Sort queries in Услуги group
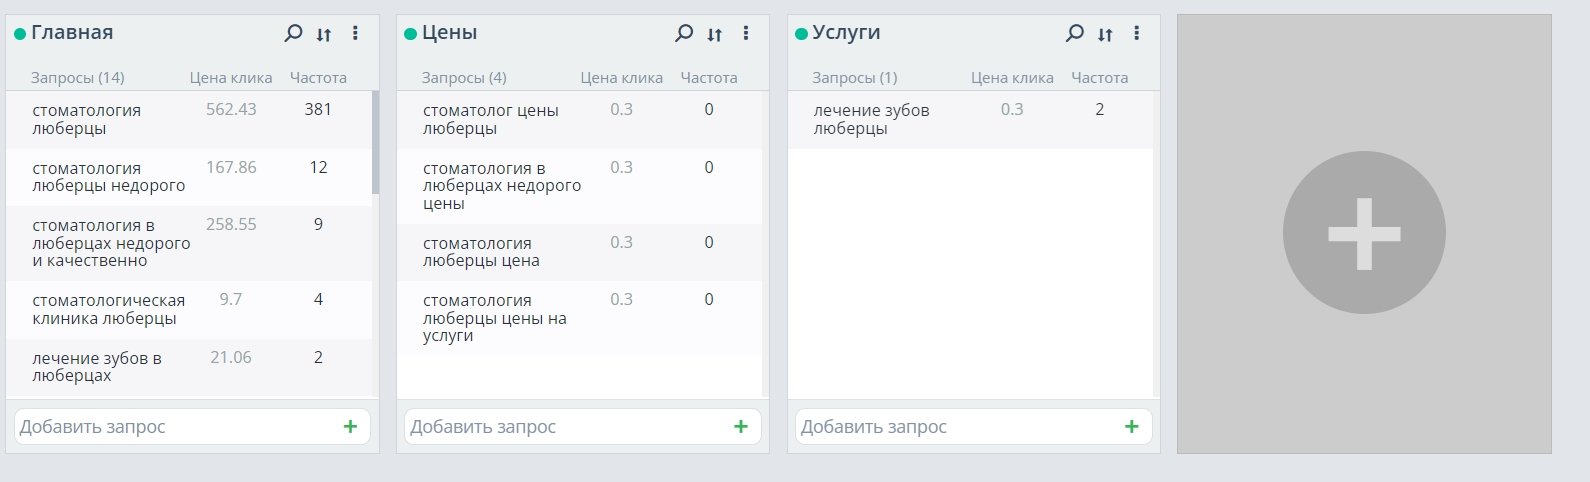 [1105, 34]
